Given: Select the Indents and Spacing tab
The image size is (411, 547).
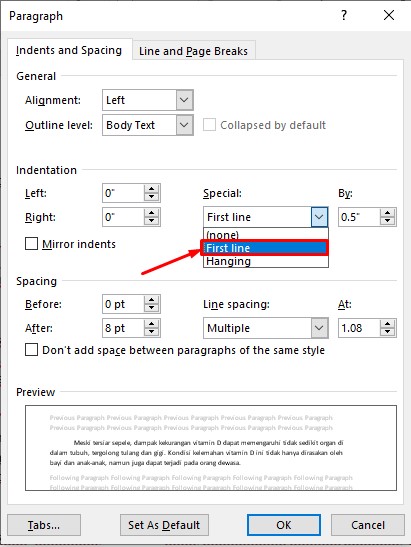Looking at the screenshot, I should pyautogui.click(x=69, y=50).
